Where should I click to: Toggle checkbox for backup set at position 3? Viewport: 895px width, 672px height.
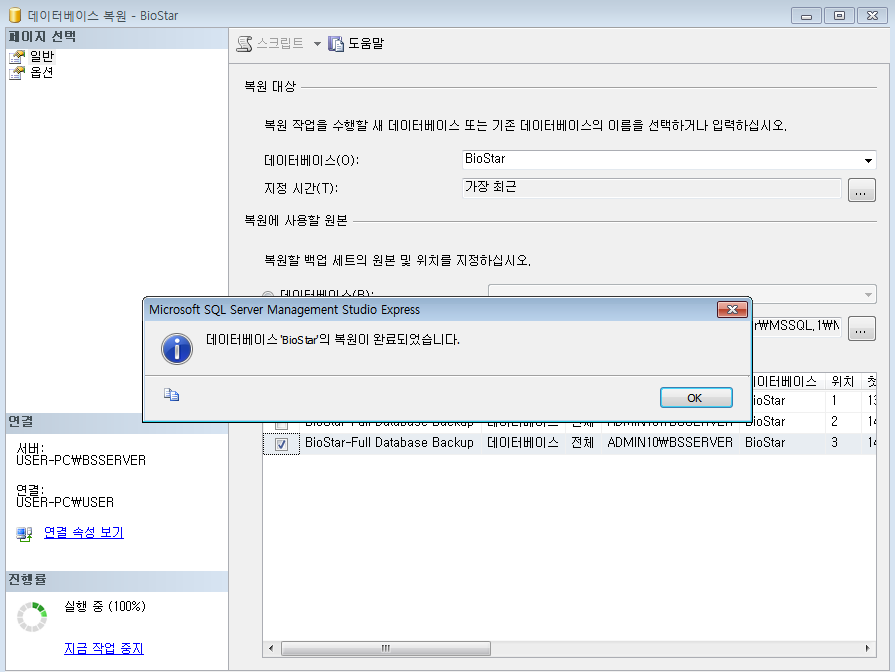coord(281,444)
